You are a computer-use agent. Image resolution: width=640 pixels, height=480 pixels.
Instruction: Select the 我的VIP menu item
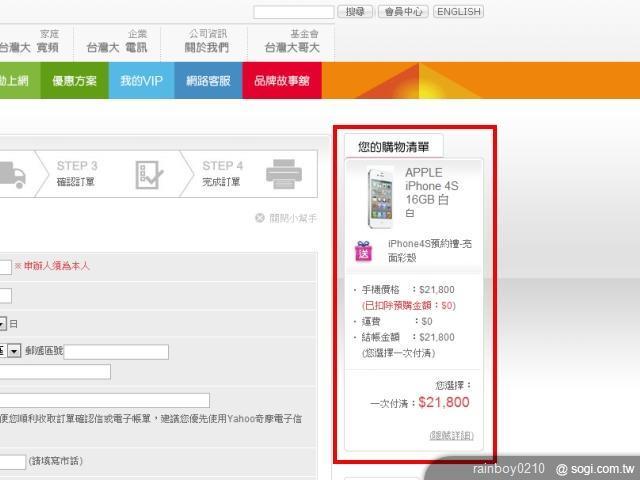point(141,80)
